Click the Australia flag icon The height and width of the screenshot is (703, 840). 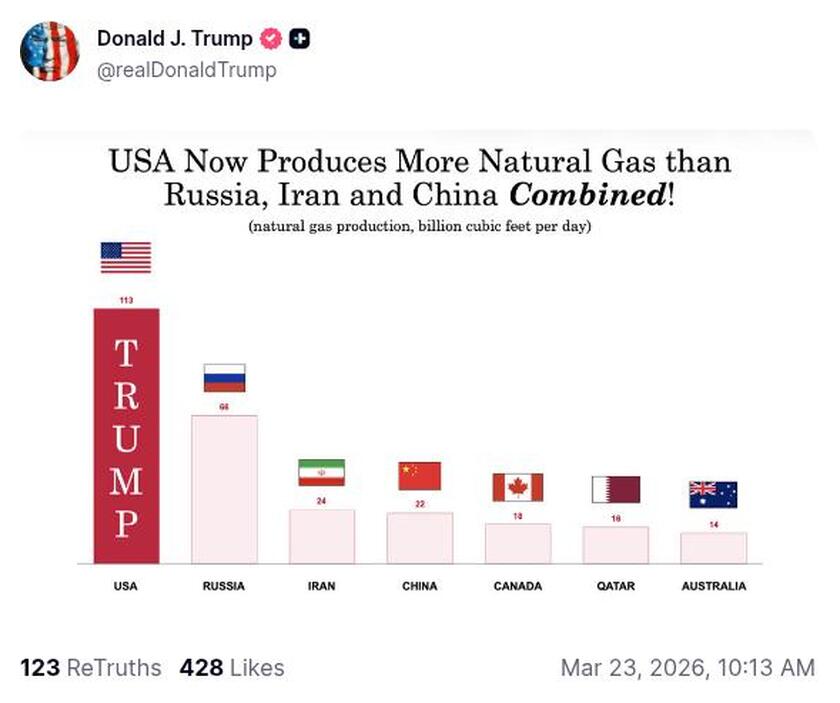tap(714, 493)
